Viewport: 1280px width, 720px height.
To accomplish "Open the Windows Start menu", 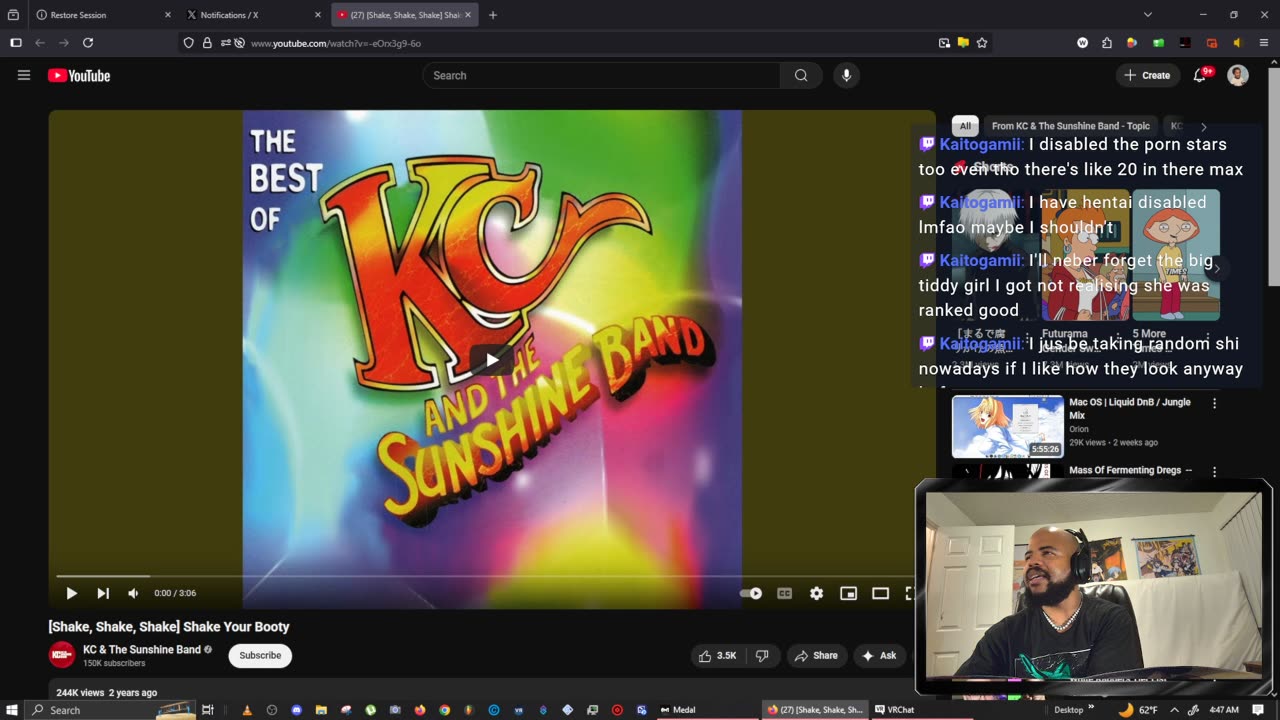I will 11,710.
